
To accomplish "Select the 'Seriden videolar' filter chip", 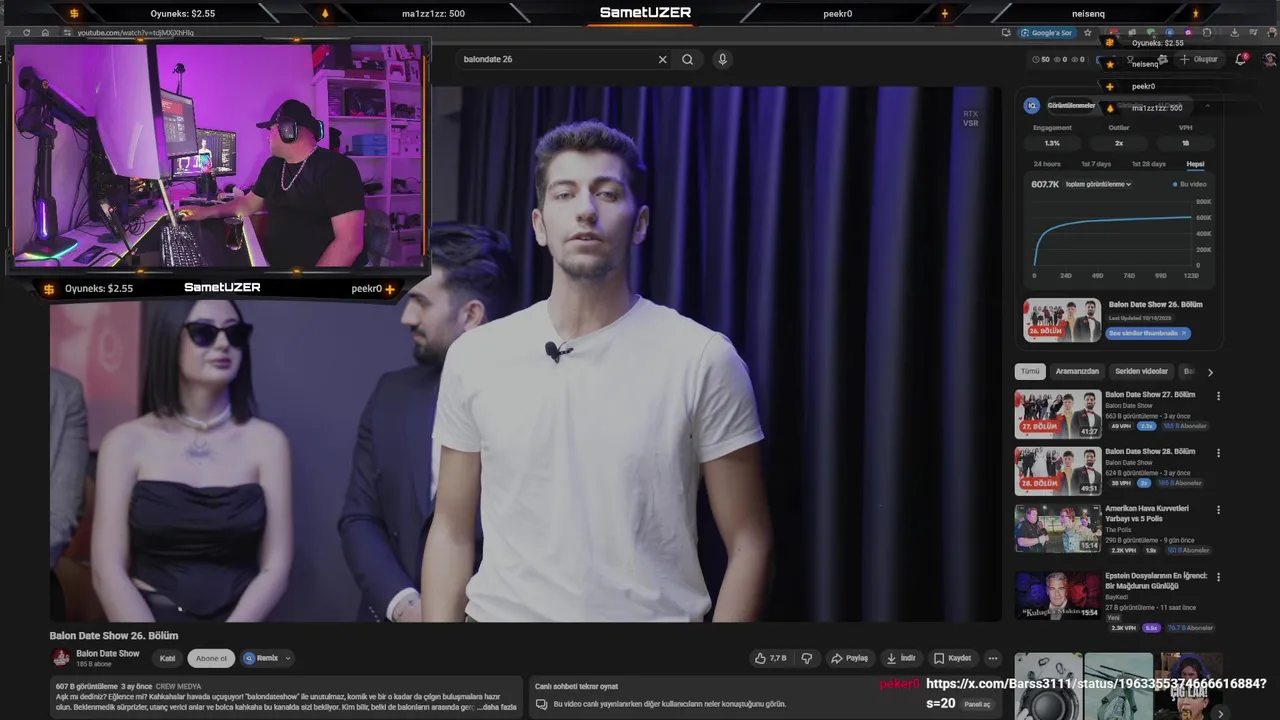I will pyautogui.click(x=1141, y=371).
